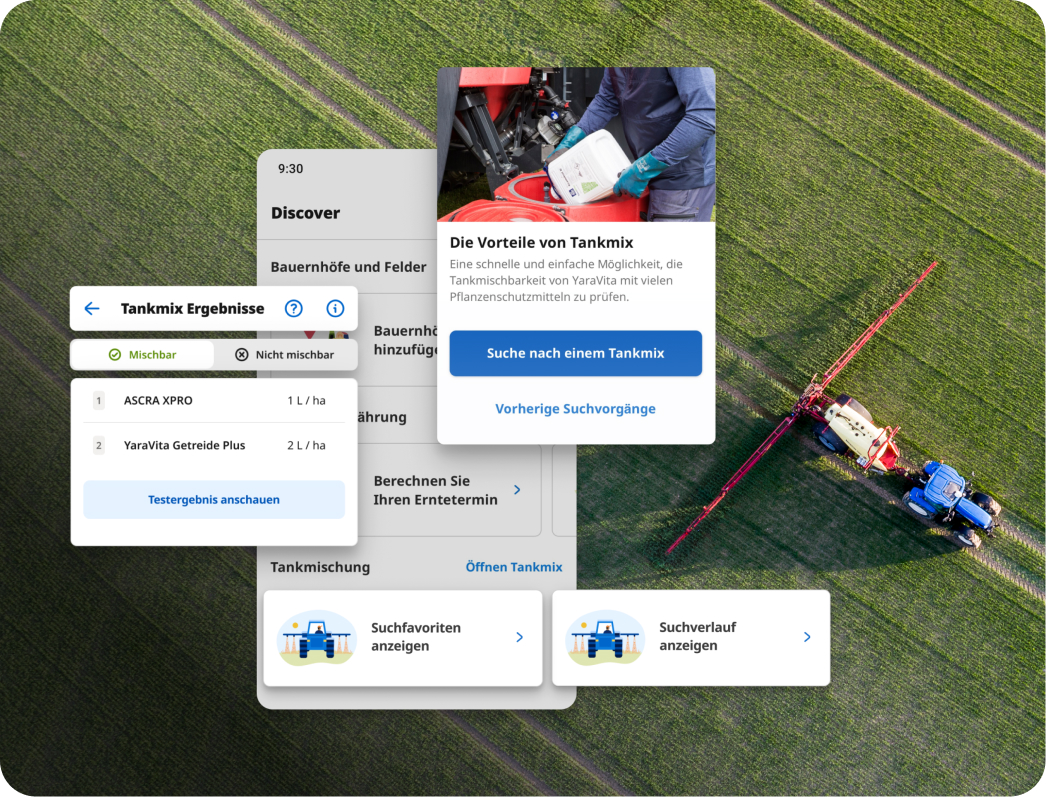This screenshot has width=1046, height=797.
Task: Click the number 1 badge beside ASCRA XPRO
Action: point(99,401)
